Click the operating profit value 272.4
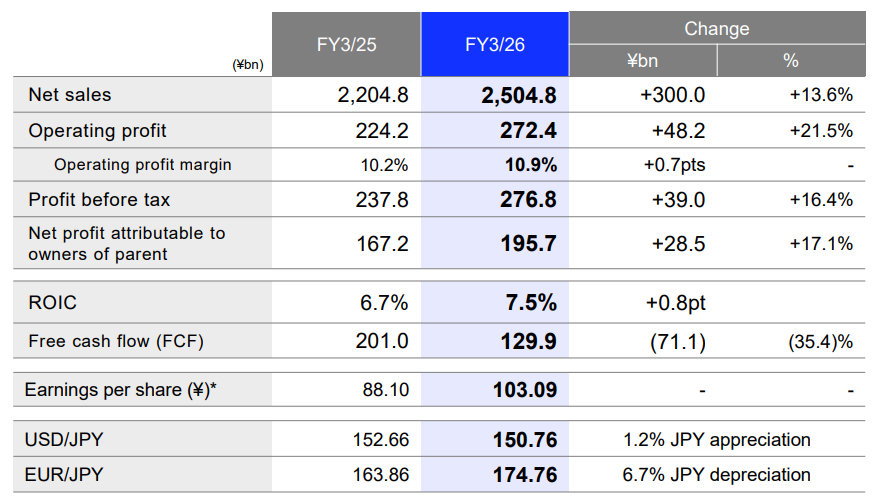874x503 pixels. (x=528, y=131)
